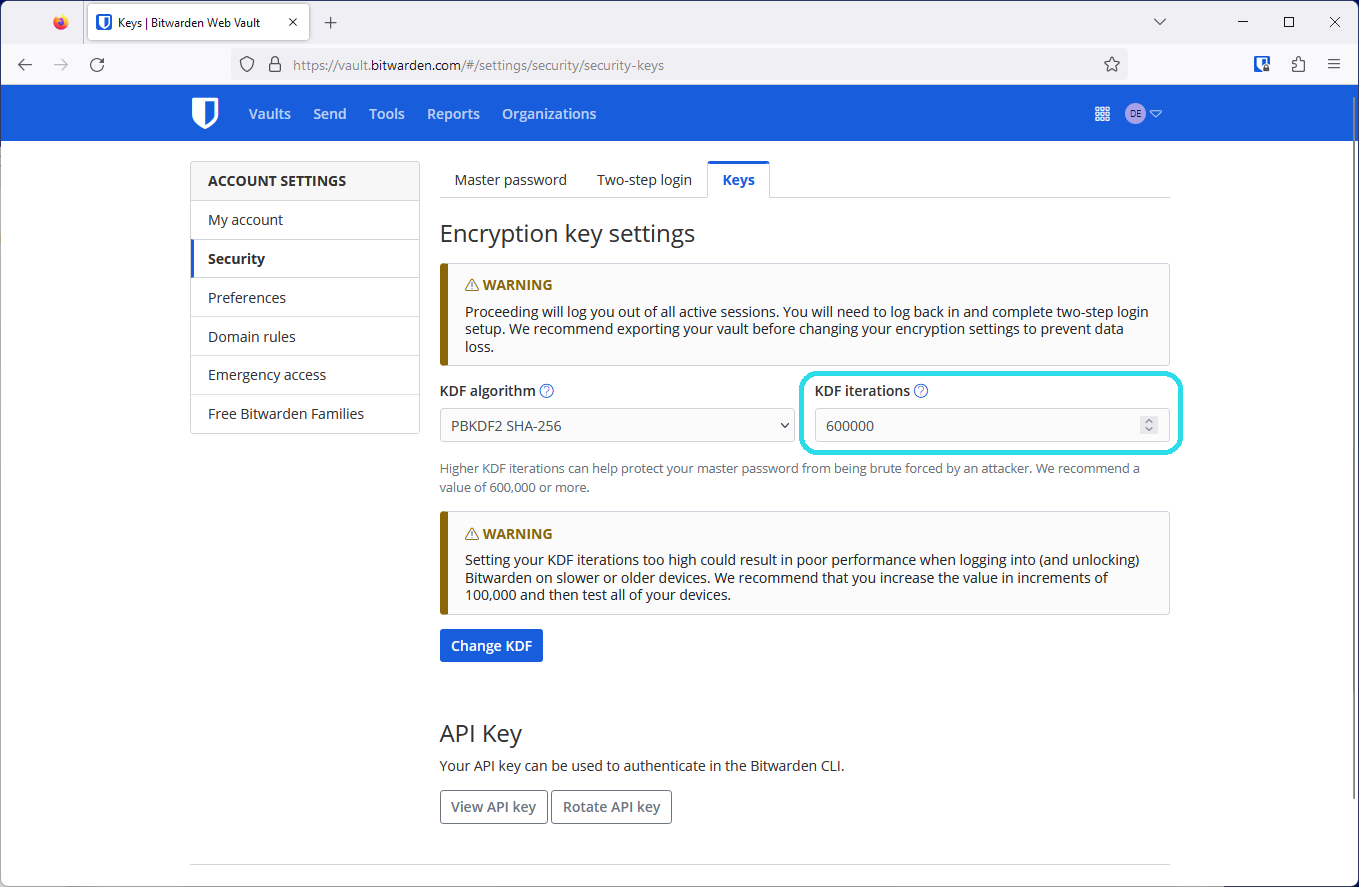Open the tracking protection shield in address bar
The height and width of the screenshot is (887, 1359).
(x=247, y=63)
